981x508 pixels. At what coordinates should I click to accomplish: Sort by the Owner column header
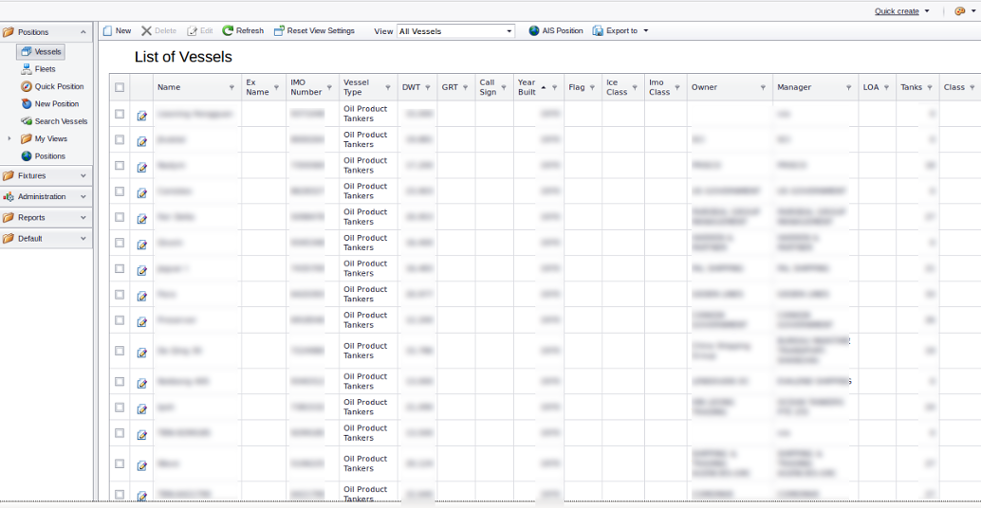(704, 88)
